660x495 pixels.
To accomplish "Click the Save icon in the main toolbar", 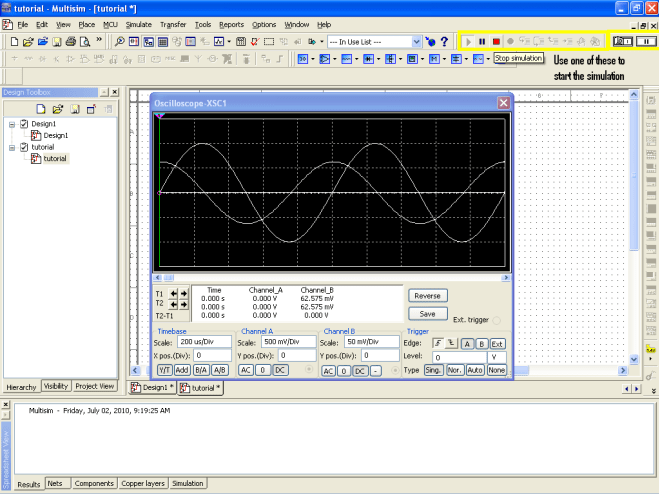I will point(56,42).
